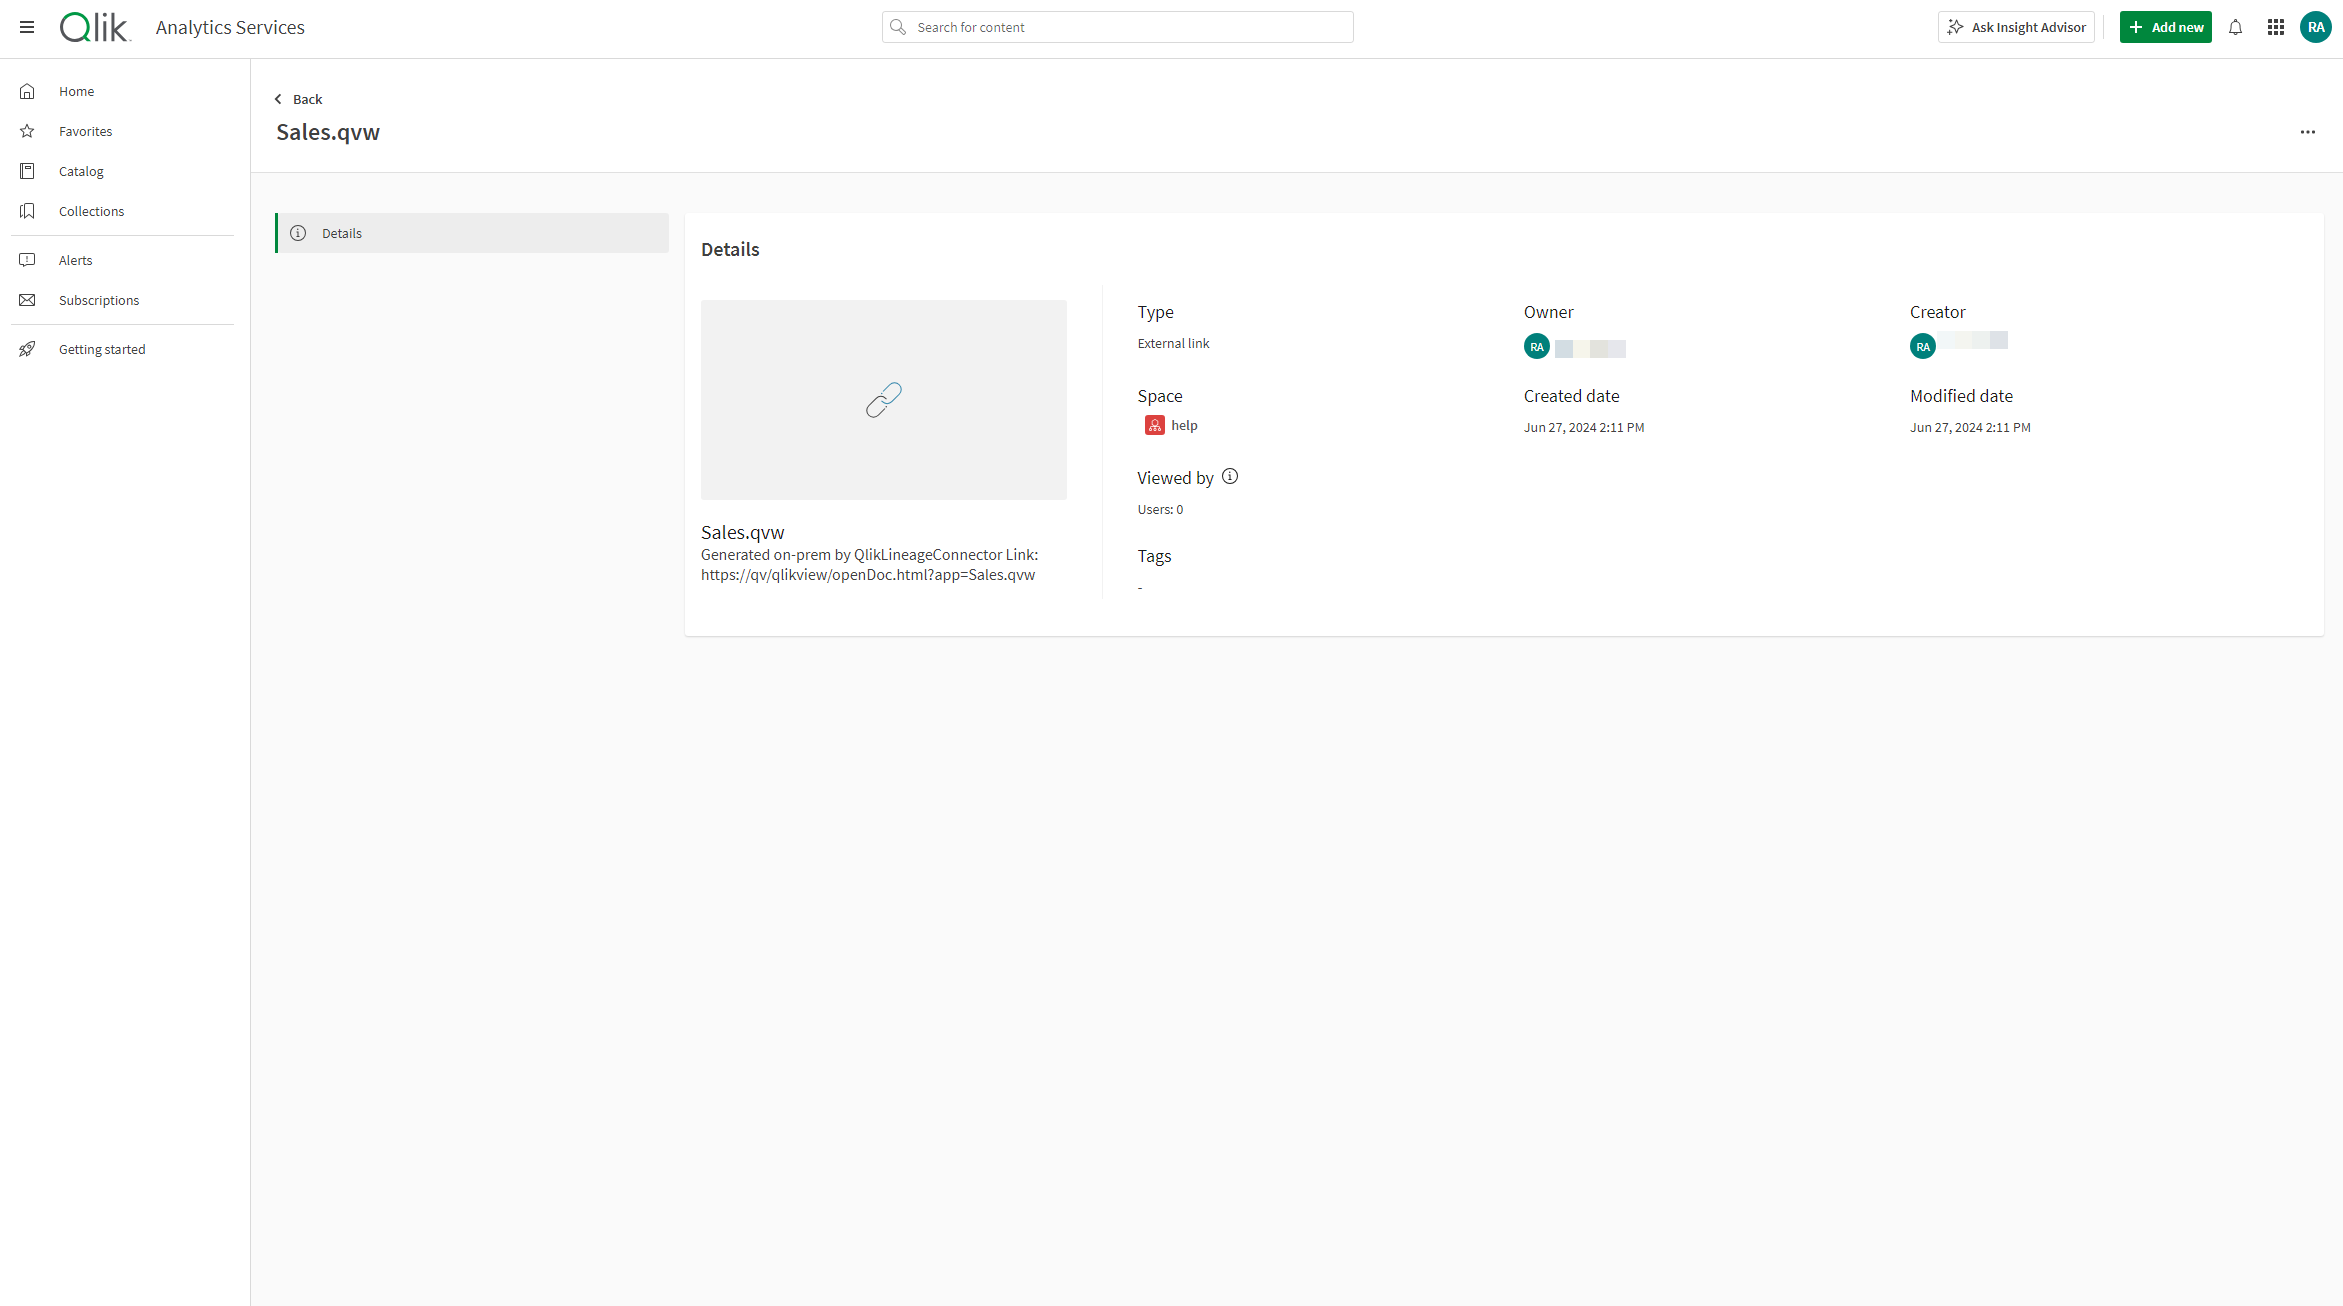Click the notifications bell icon

click(x=2237, y=27)
